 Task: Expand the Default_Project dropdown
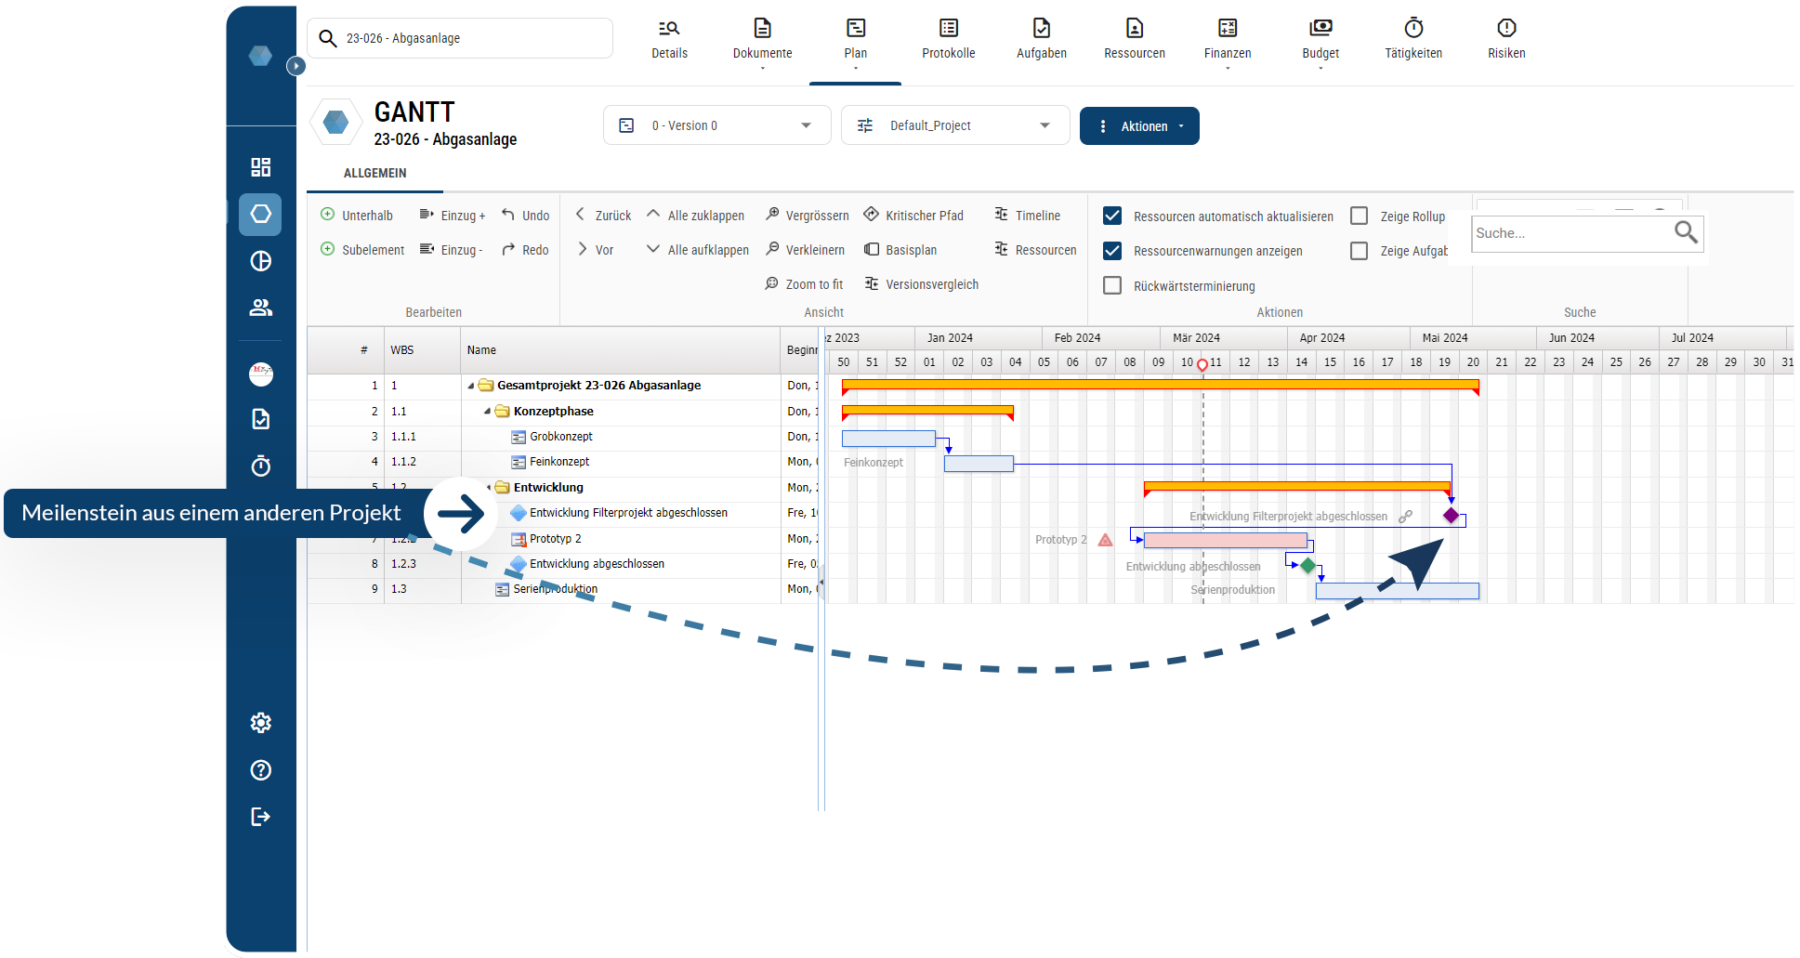[x=954, y=126]
